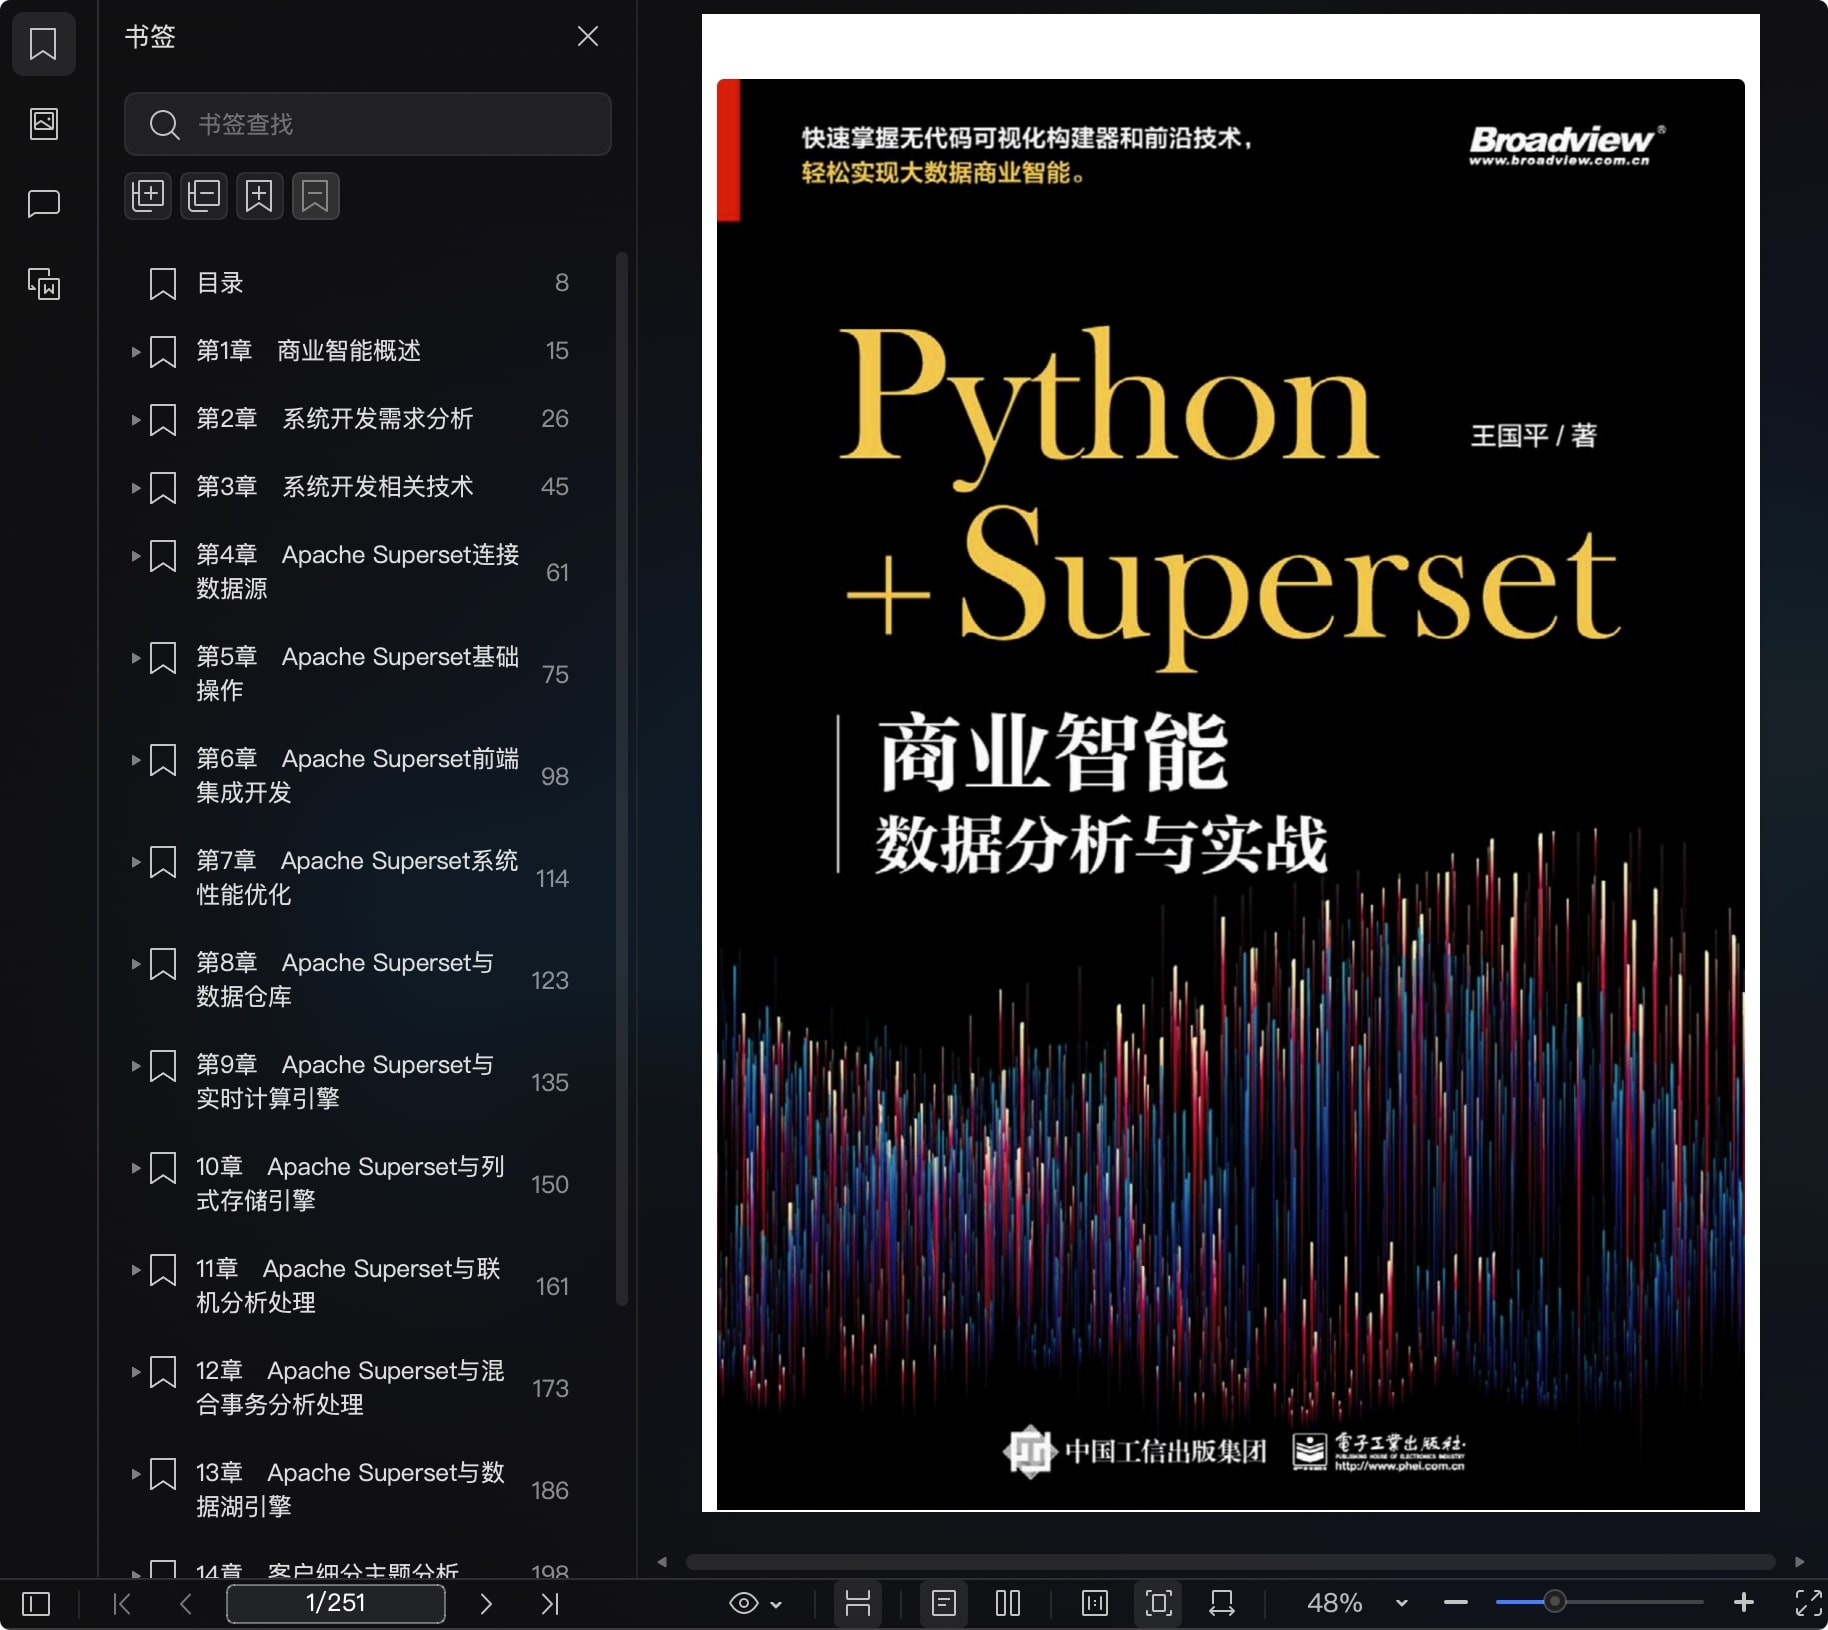This screenshot has height=1630, width=1828.
Task: Expand 第8章 Apache Superset与数据仓库 bookmark
Action: click(135, 963)
